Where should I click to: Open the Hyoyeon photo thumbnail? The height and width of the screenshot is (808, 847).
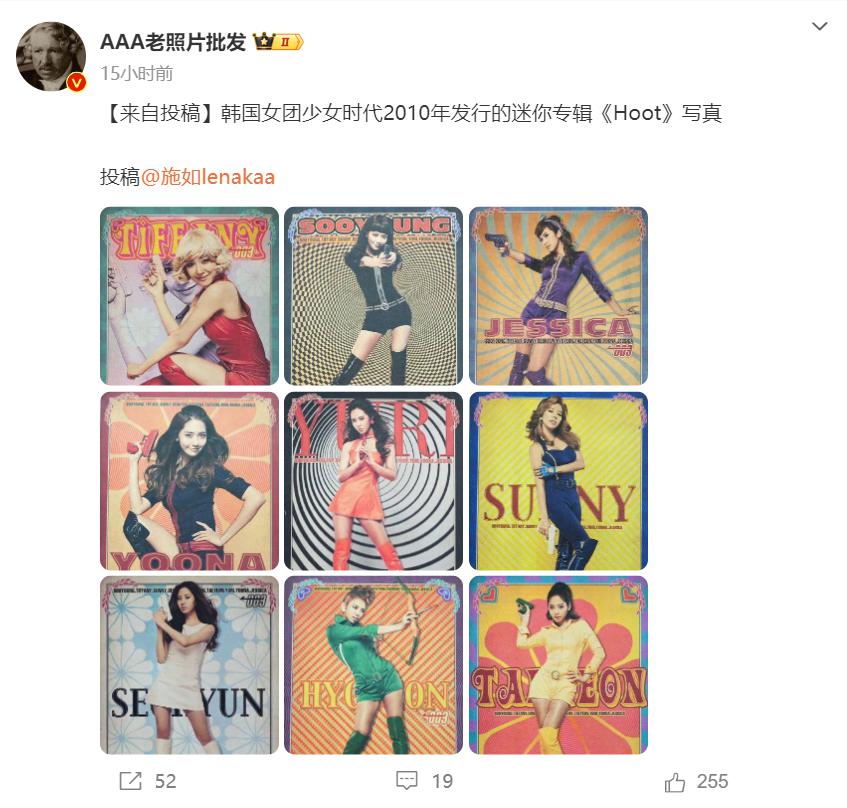click(373, 665)
